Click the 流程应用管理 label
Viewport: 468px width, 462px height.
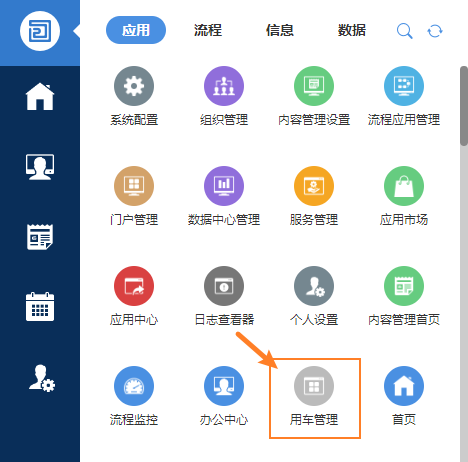click(x=404, y=120)
